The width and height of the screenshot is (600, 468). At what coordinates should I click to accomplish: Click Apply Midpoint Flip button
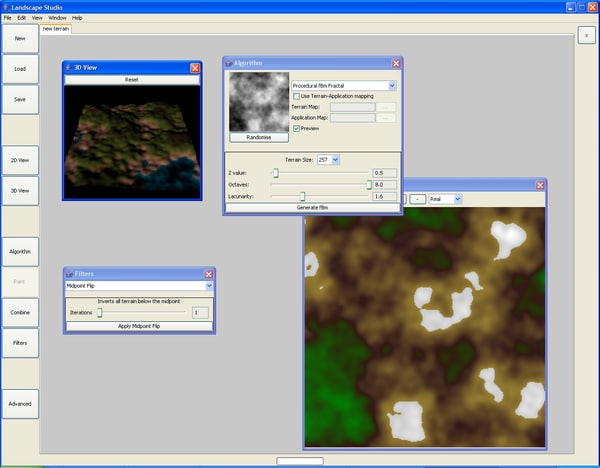(x=139, y=326)
